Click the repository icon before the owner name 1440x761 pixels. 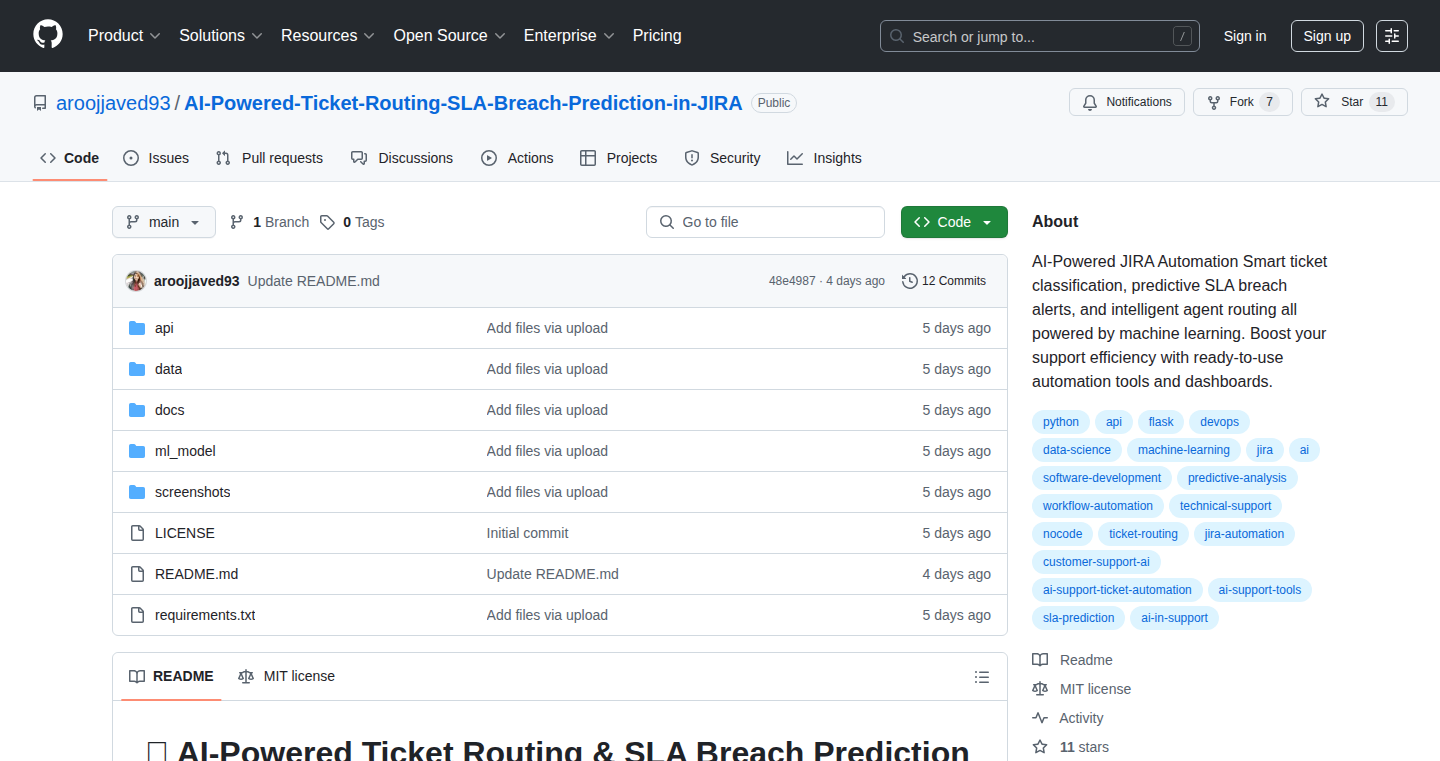pos(40,103)
